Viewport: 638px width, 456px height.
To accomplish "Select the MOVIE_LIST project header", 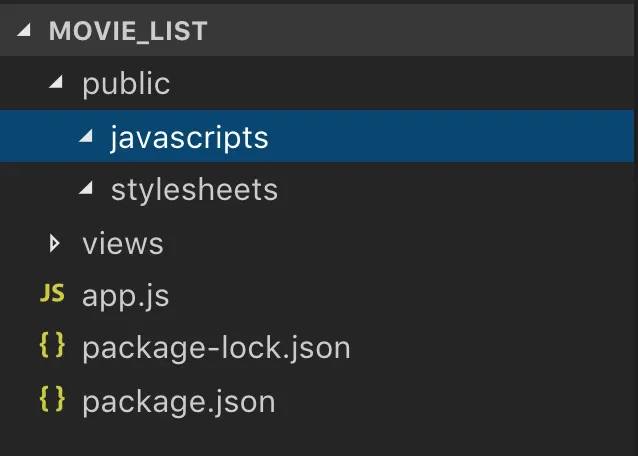I will [128, 31].
